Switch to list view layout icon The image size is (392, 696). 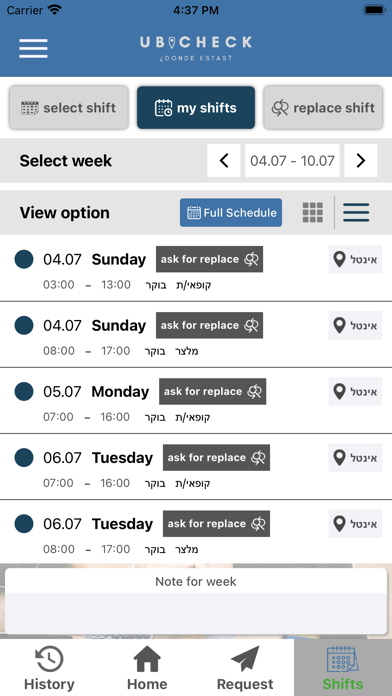(x=356, y=213)
